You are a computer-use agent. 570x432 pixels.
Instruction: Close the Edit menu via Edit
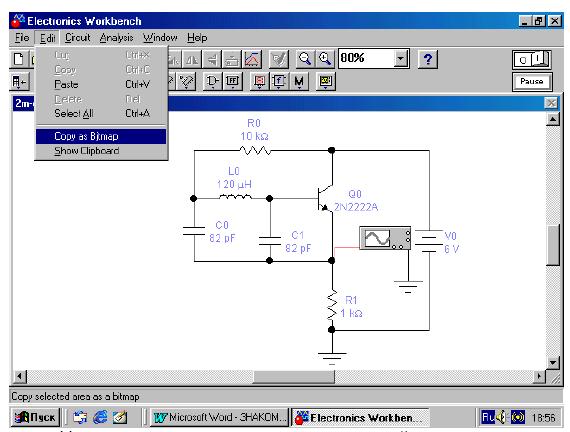click(47, 38)
